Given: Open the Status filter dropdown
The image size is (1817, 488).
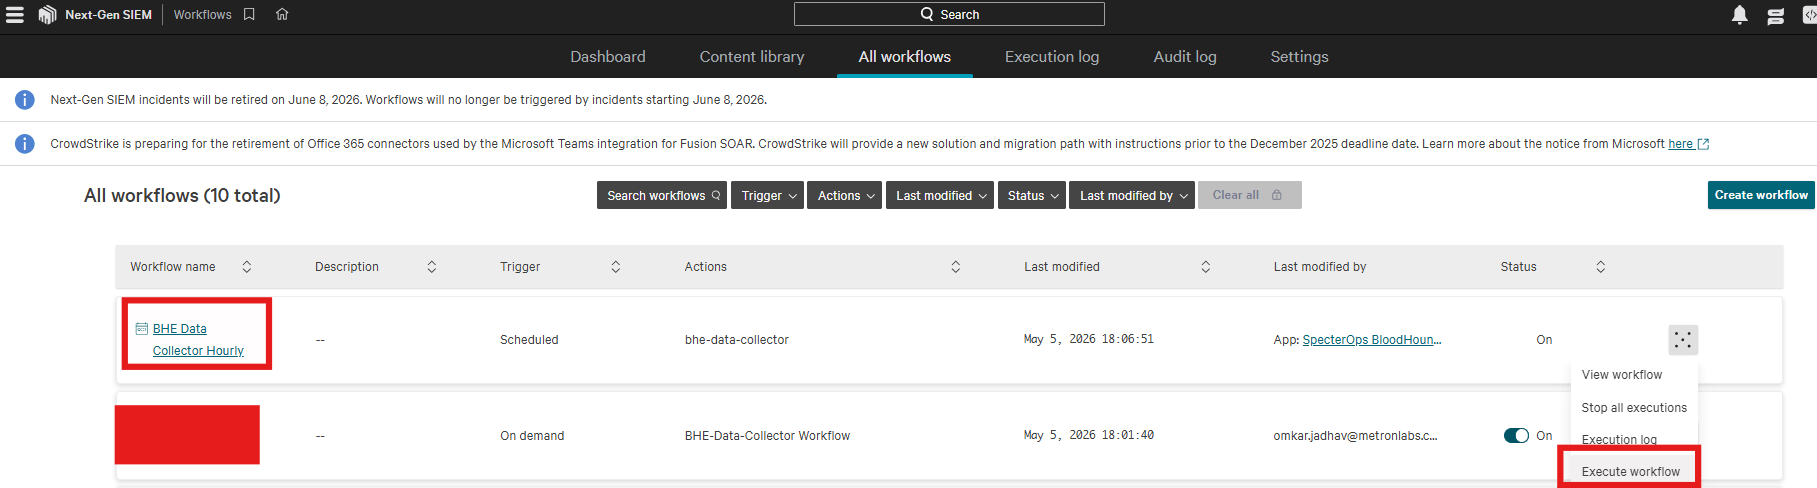Looking at the screenshot, I should click(x=1032, y=195).
